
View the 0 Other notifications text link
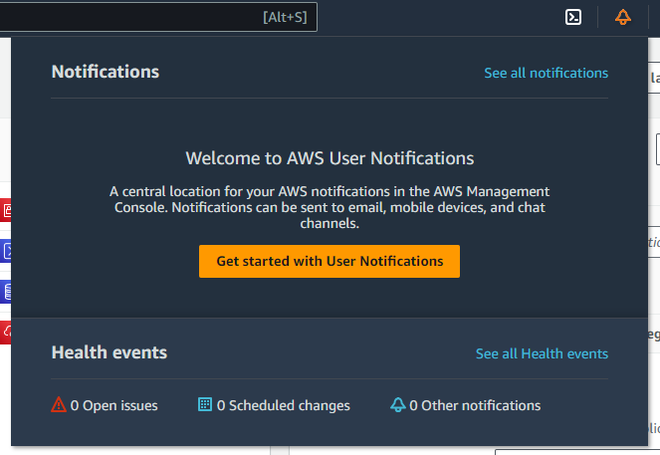(x=481, y=405)
